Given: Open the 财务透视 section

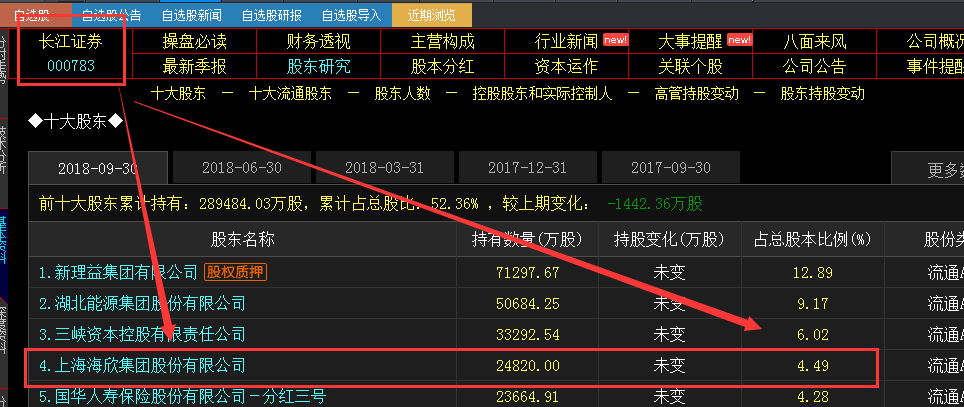Looking at the screenshot, I should pos(318,42).
